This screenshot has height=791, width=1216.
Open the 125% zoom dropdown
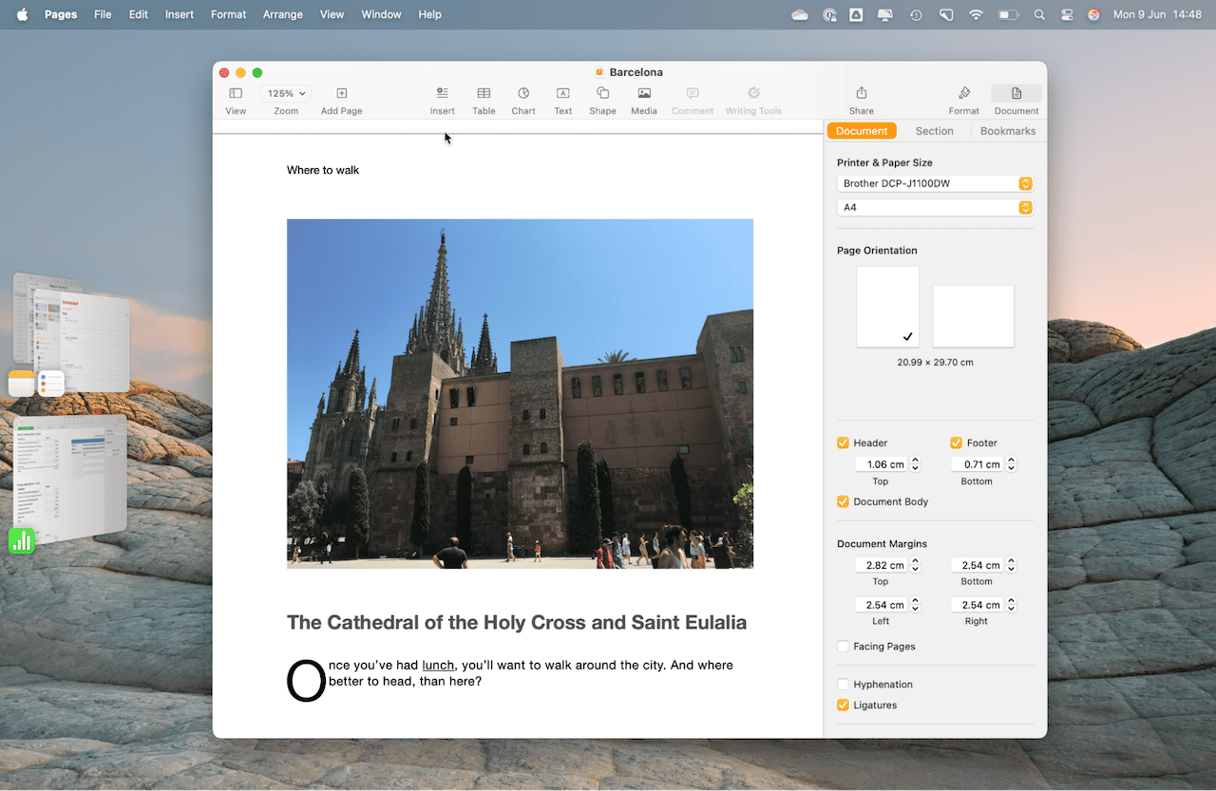[286, 94]
